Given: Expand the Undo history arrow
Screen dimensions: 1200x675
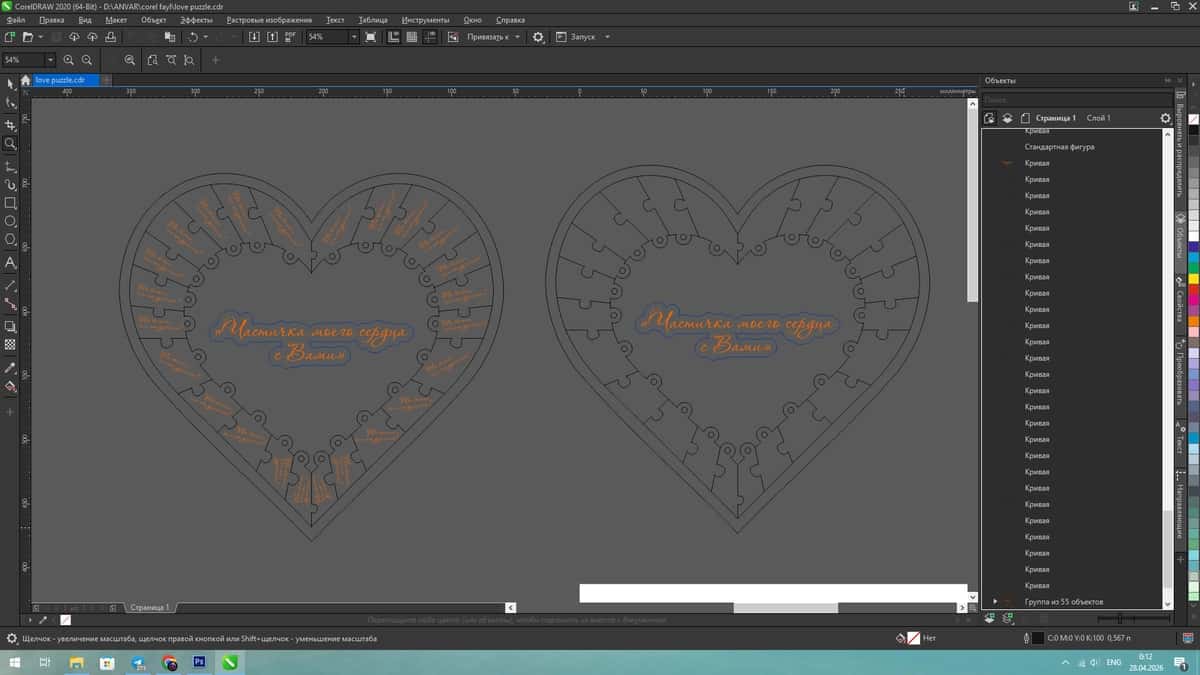Looking at the screenshot, I should (205, 37).
